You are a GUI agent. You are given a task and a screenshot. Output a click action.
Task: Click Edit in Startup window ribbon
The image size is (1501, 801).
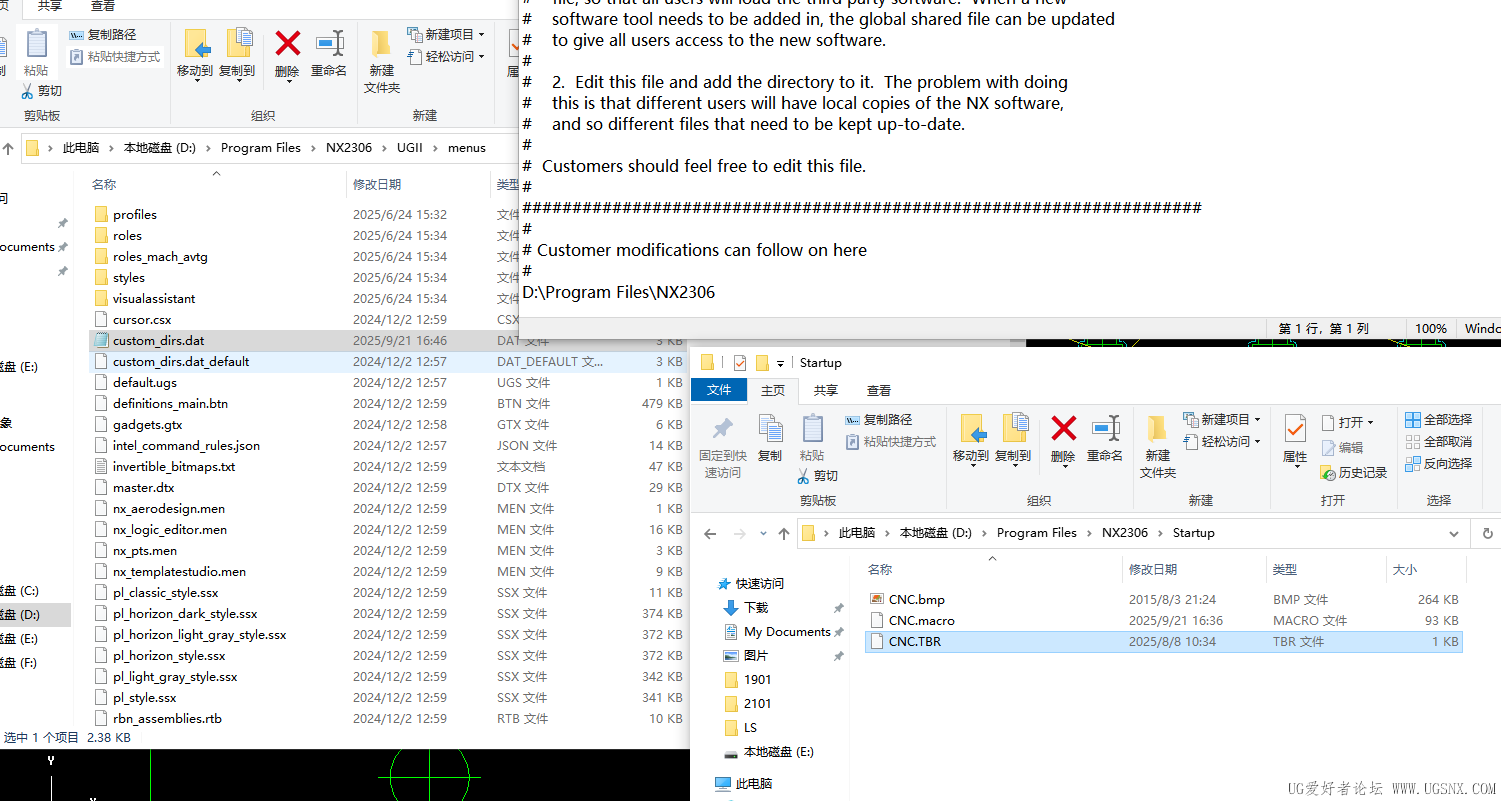tap(1343, 448)
